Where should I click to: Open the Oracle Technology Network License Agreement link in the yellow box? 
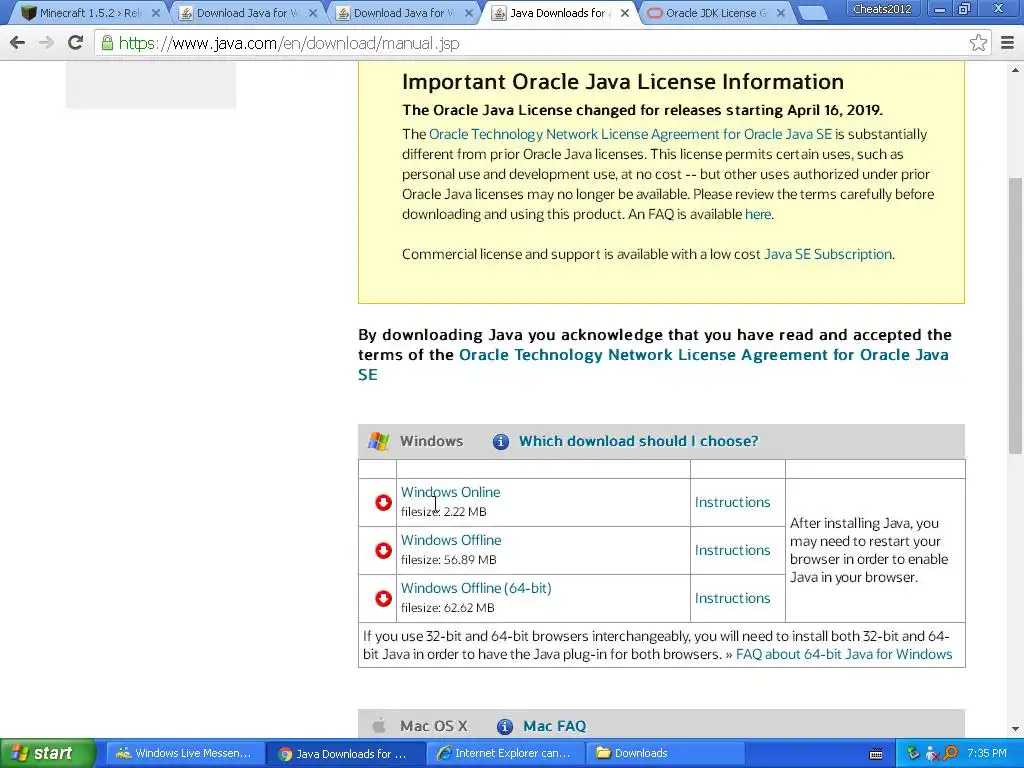(630, 135)
